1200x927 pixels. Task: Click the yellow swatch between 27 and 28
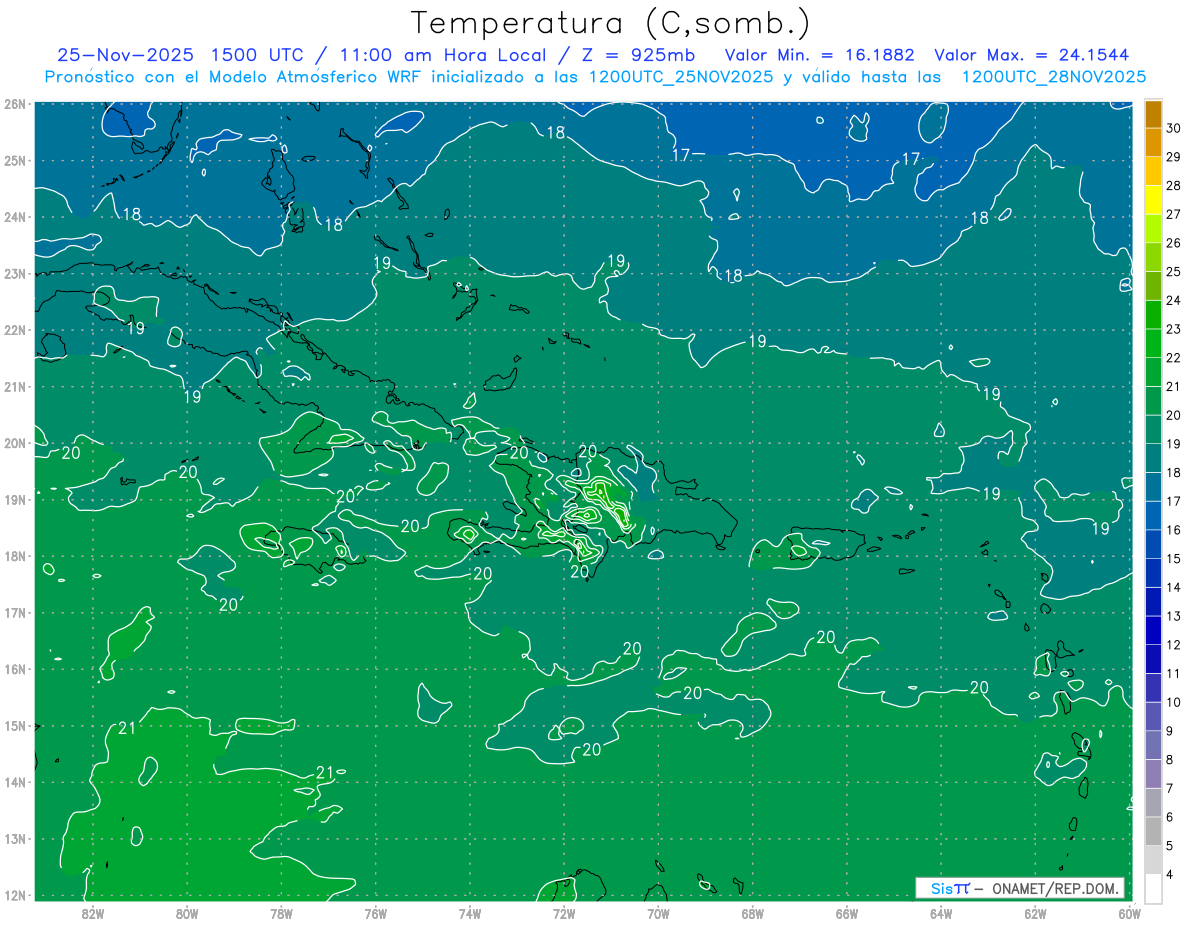coord(1153,200)
